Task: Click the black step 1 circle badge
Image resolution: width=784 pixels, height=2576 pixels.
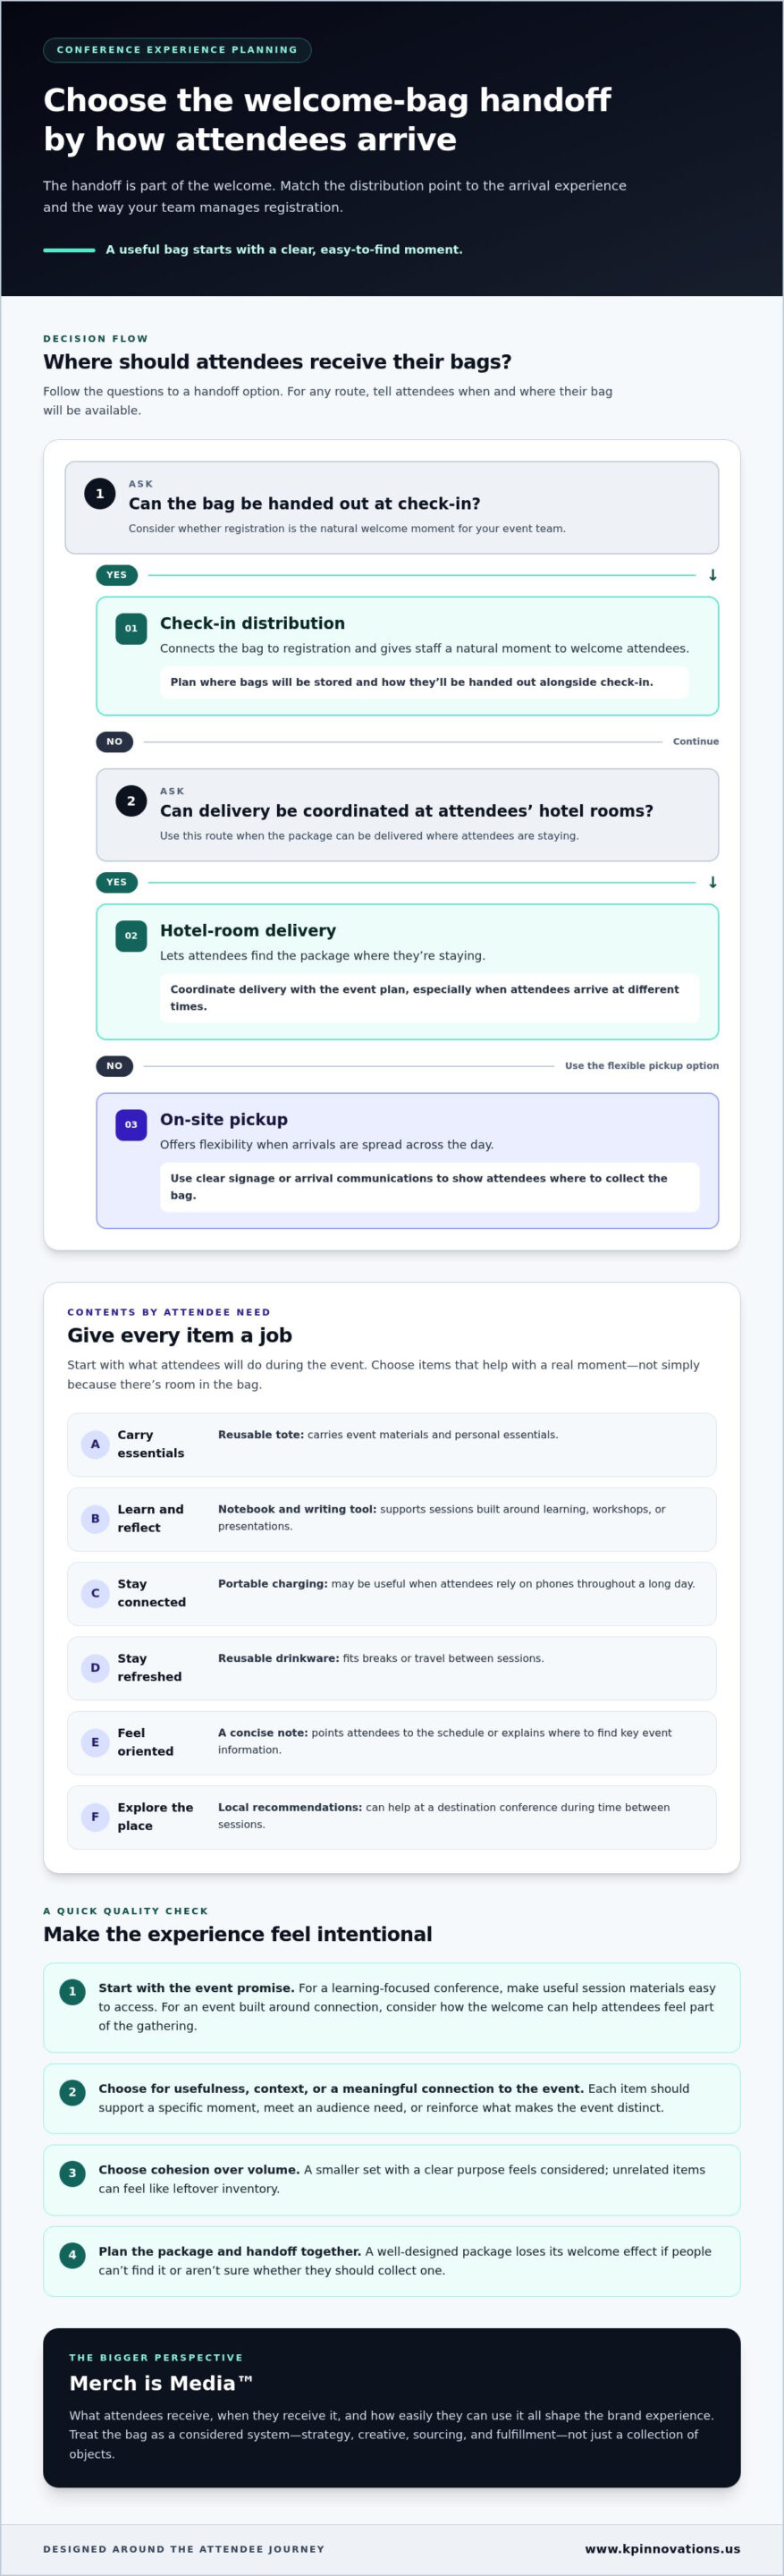Action: pyautogui.click(x=100, y=493)
